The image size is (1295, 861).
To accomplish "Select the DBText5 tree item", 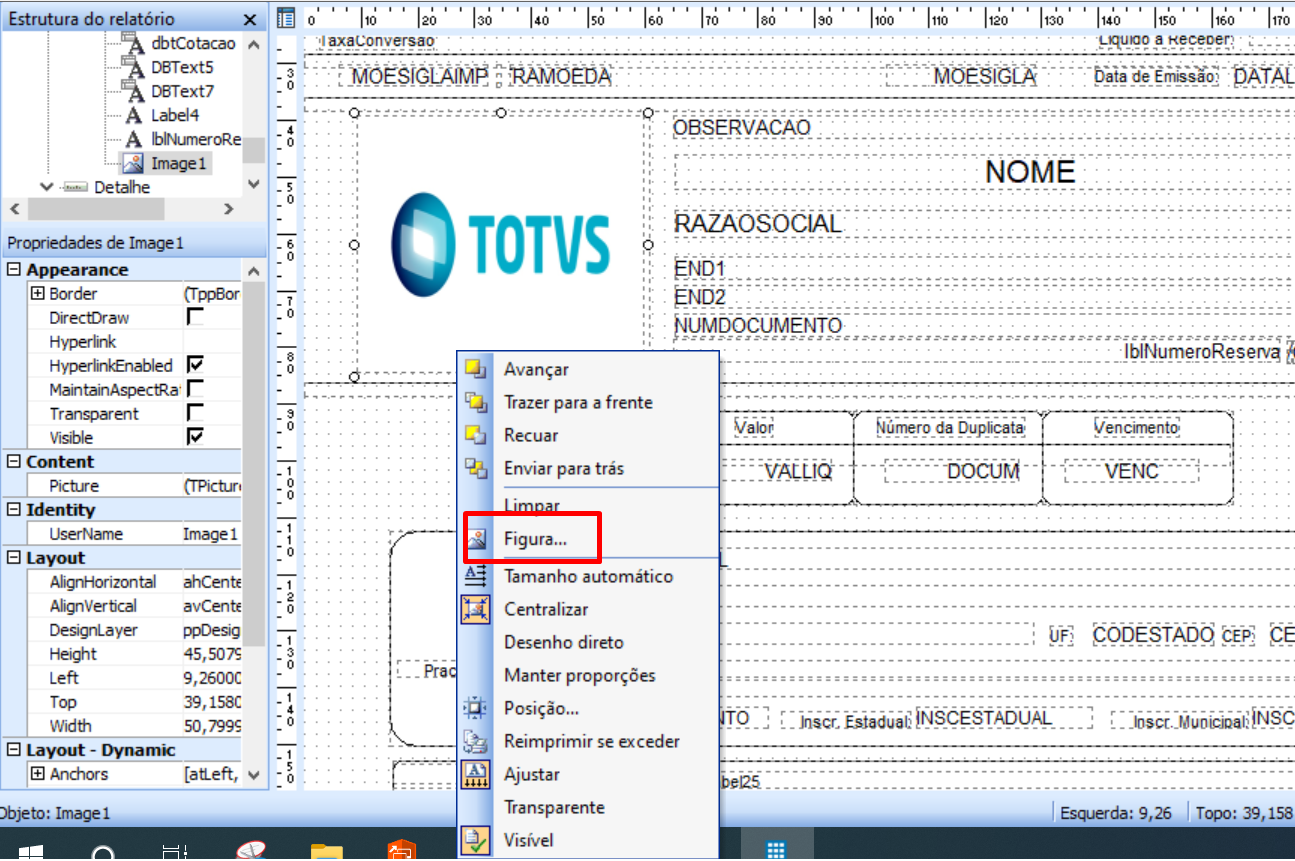I will pyautogui.click(x=182, y=67).
